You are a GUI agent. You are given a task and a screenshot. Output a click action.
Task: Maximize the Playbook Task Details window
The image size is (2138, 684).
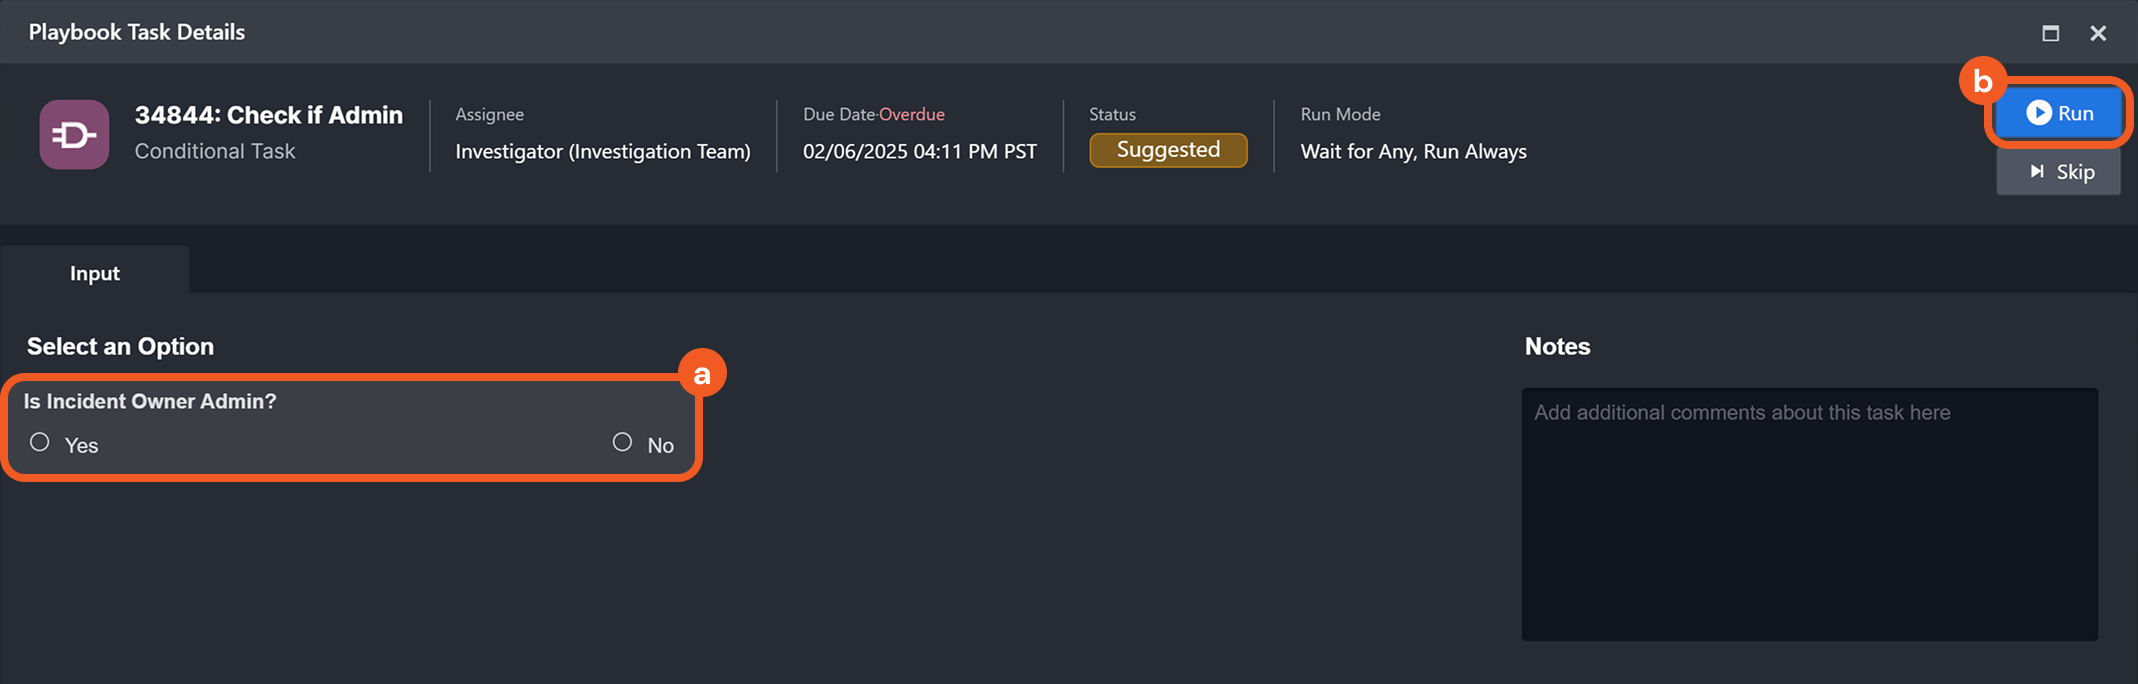tap(2050, 33)
